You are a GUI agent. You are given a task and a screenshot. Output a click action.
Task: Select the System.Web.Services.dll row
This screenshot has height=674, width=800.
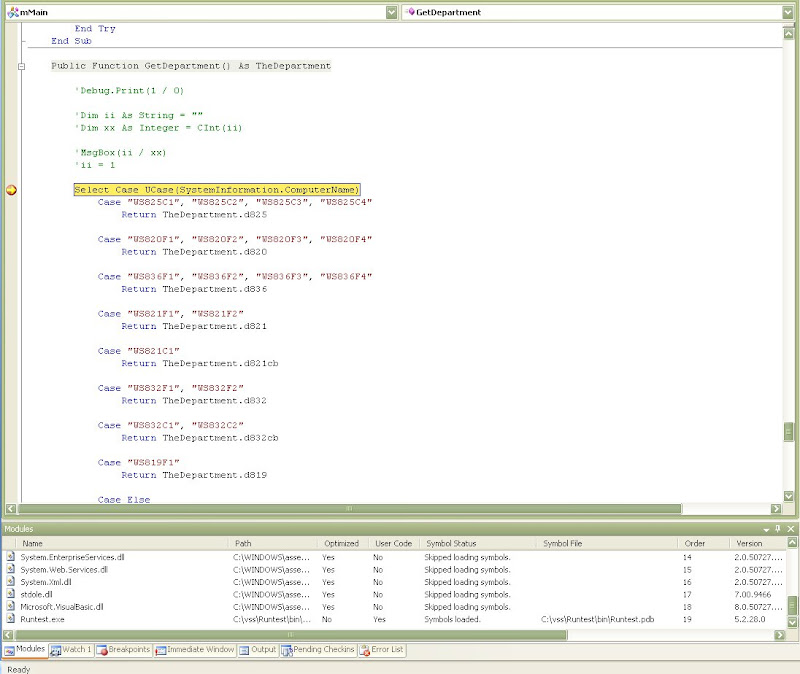(64, 569)
